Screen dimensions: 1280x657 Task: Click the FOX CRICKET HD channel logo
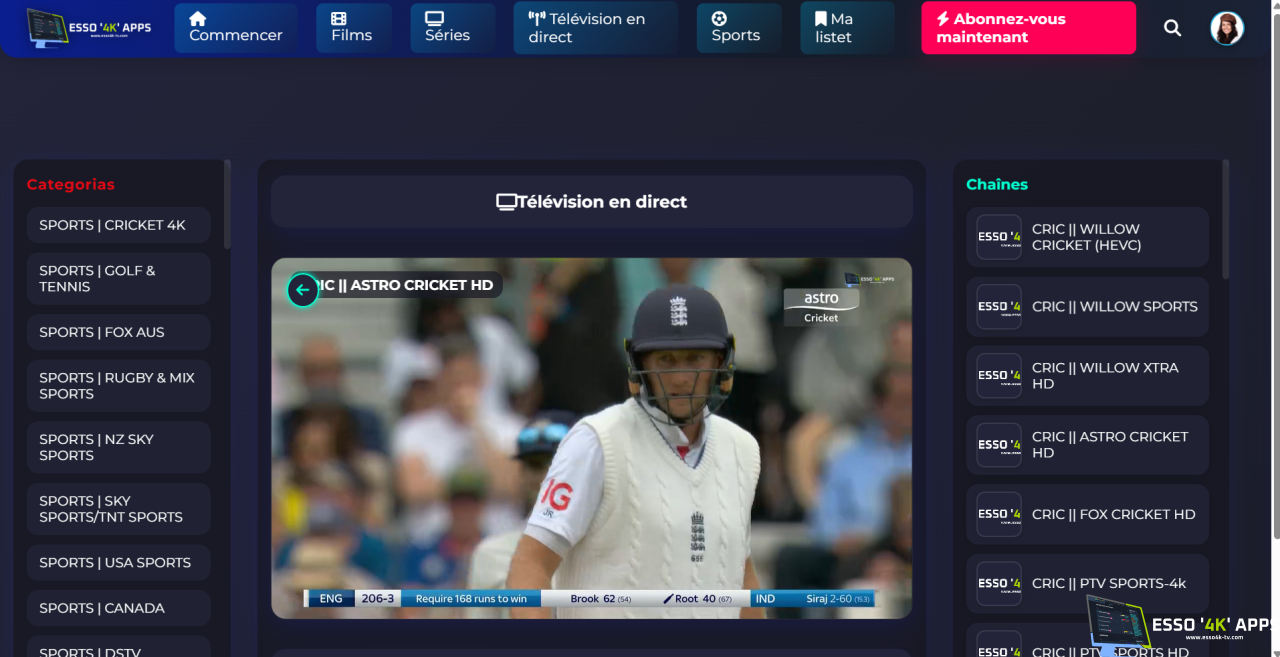[998, 514]
